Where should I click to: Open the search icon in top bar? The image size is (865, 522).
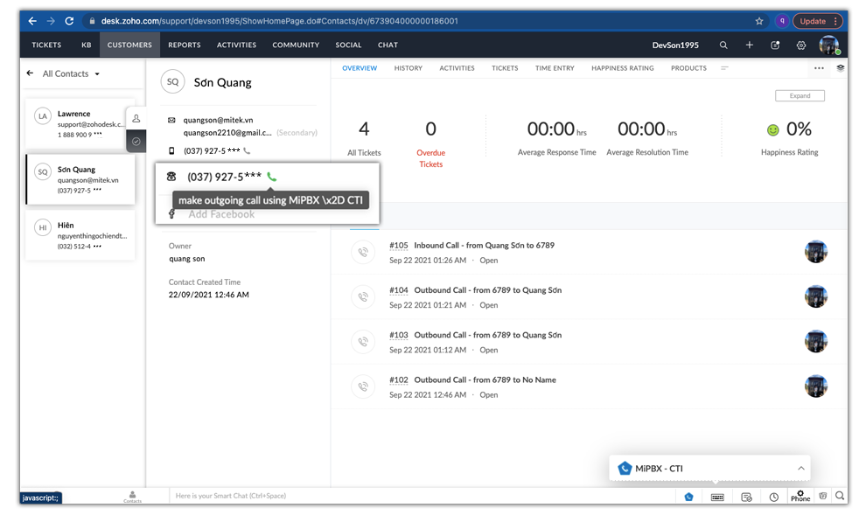[723, 45]
